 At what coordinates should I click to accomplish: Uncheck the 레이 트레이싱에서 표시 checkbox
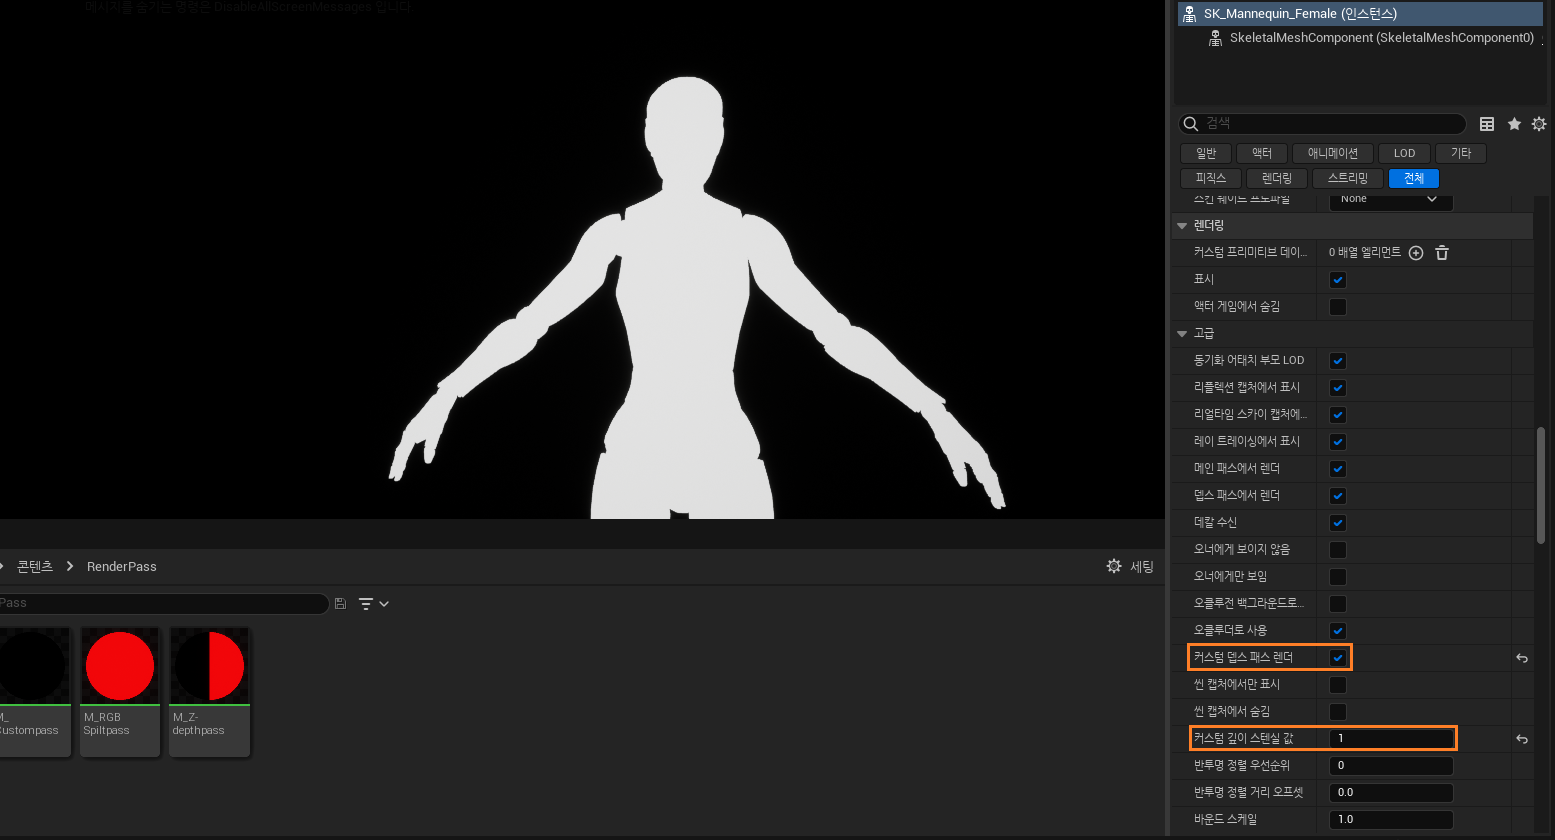1337,442
